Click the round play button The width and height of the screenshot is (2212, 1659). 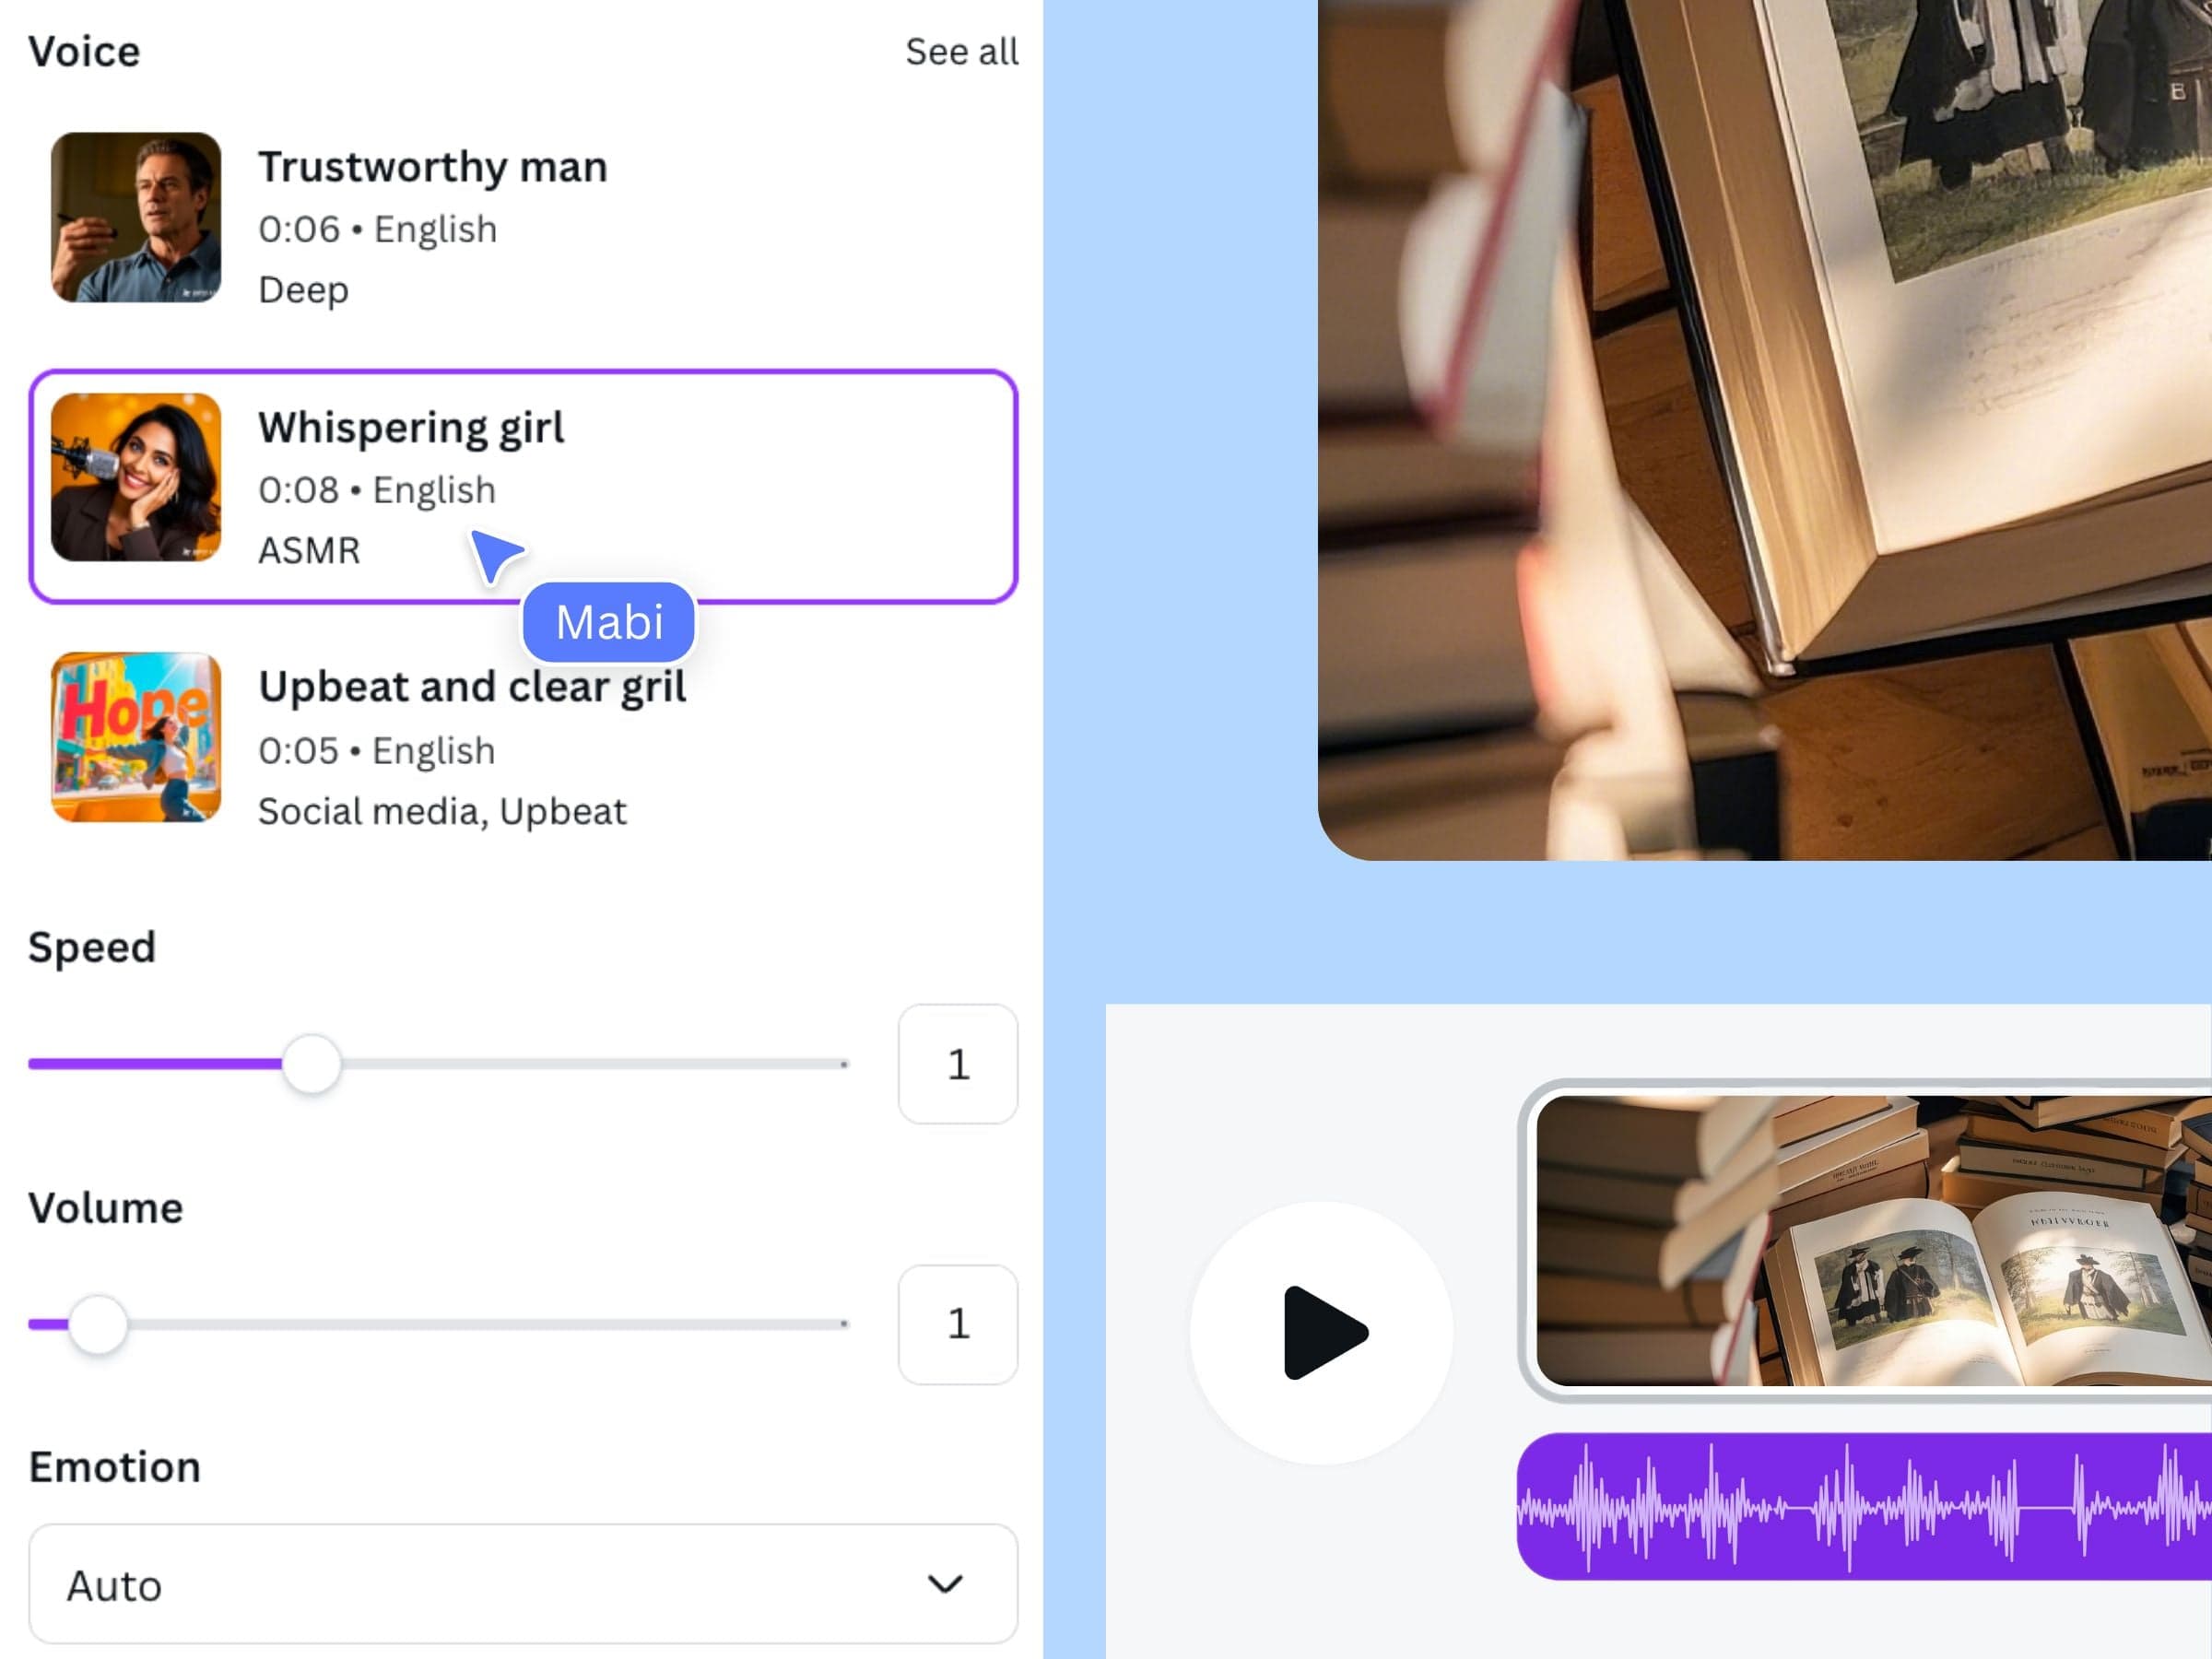pos(1322,1332)
